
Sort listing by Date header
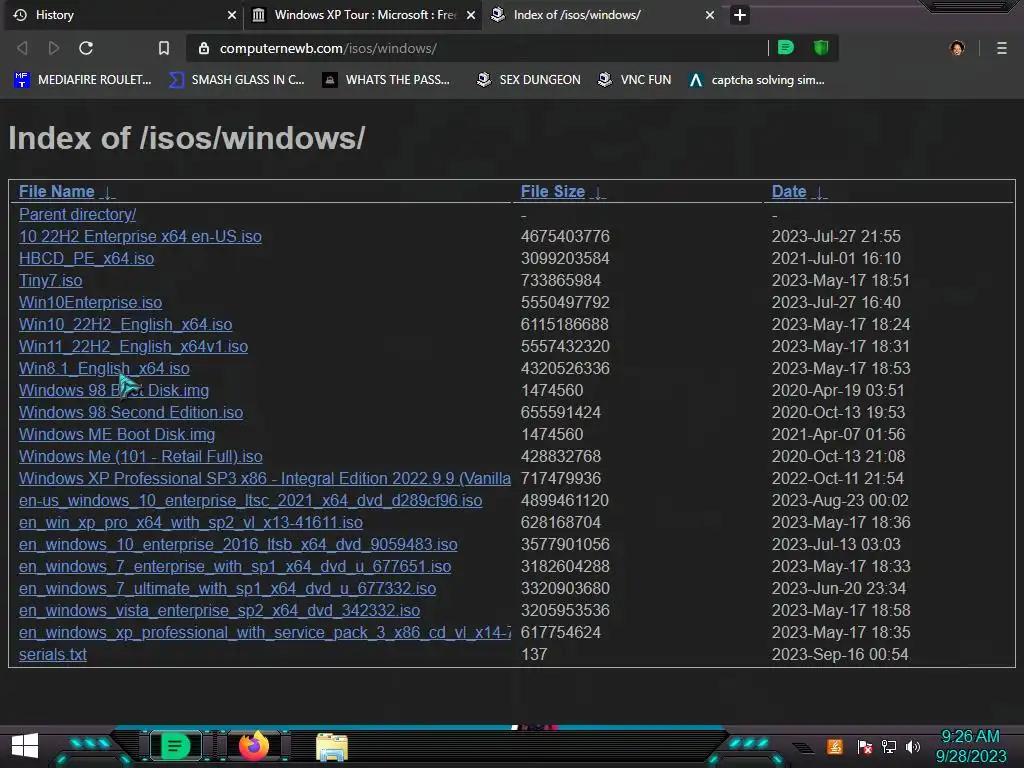[x=789, y=191]
